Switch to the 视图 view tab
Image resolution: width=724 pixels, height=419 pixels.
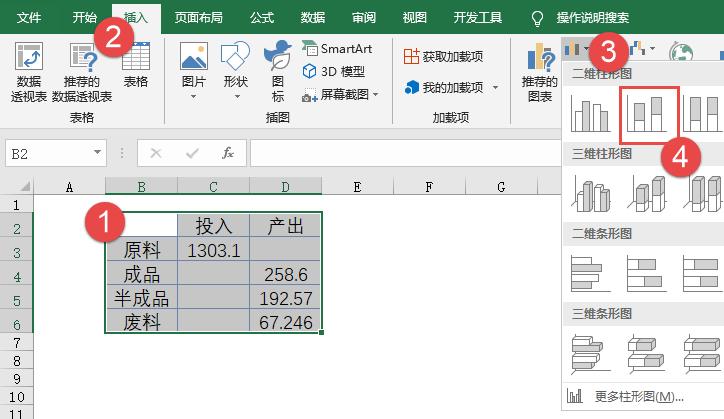(415, 18)
